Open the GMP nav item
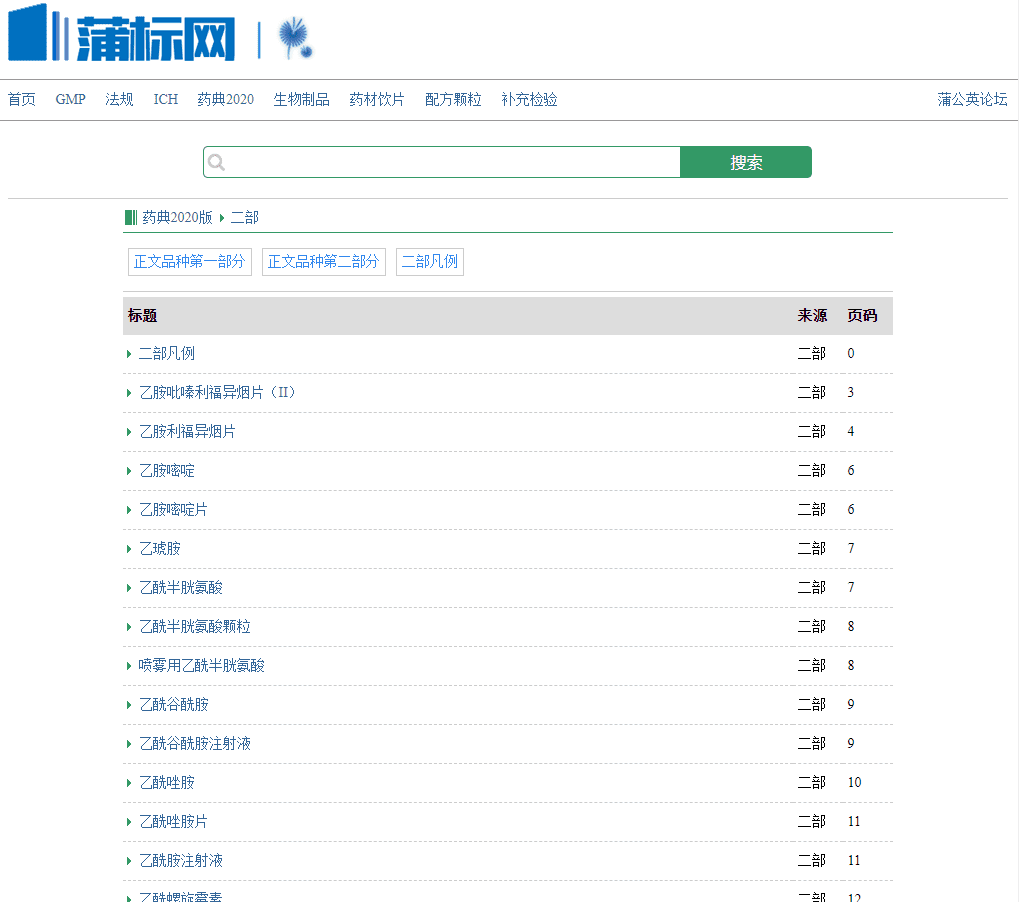This screenshot has width=1019, height=902. pos(70,99)
